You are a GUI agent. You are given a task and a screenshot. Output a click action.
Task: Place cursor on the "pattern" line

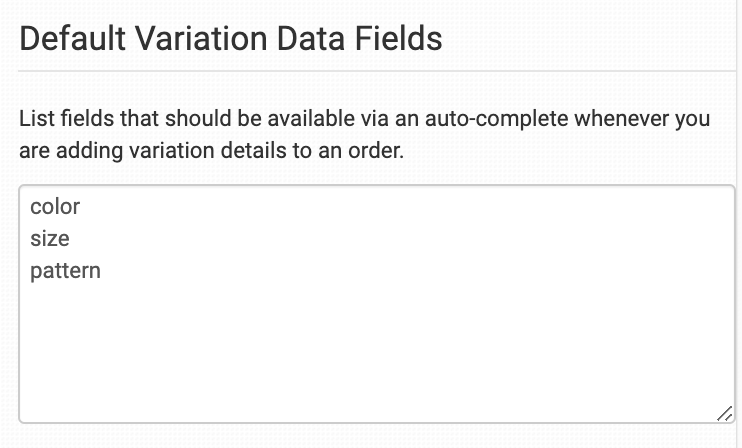[x=66, y=271]
